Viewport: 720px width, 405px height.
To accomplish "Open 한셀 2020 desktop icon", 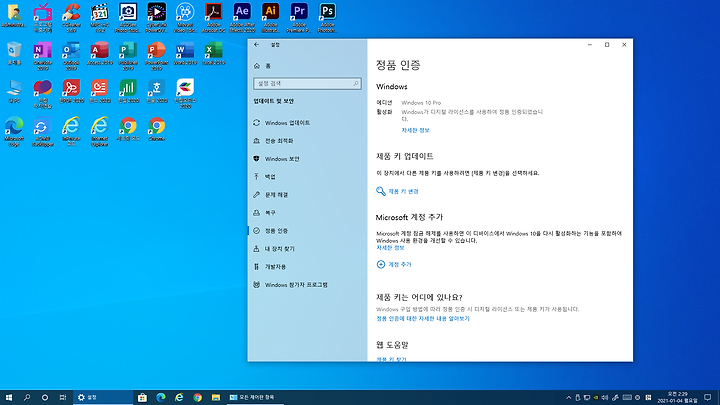I will [128, 91].
